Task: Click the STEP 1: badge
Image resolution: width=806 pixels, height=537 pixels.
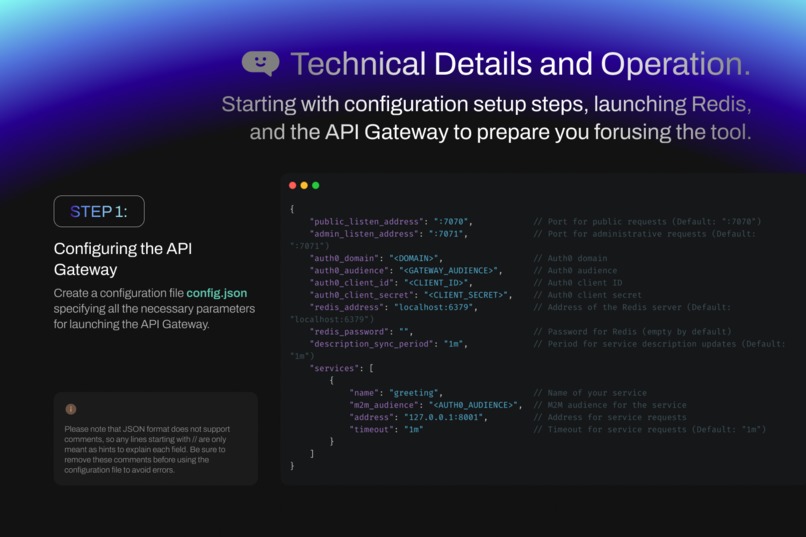Action: pos(99,211)
